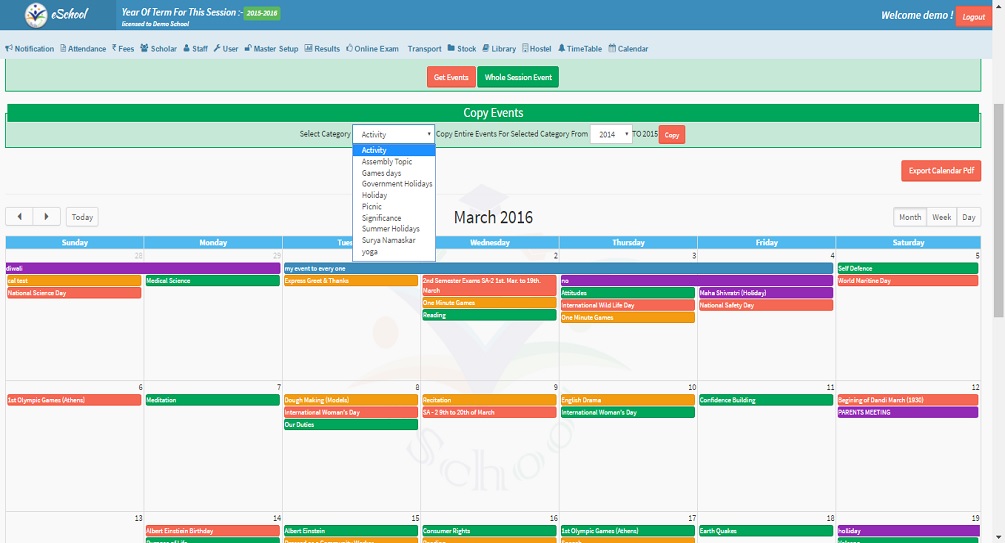Go to previous month with left arrow
The height and width of the screenshot is (543, 1005).
coord(19,217)
